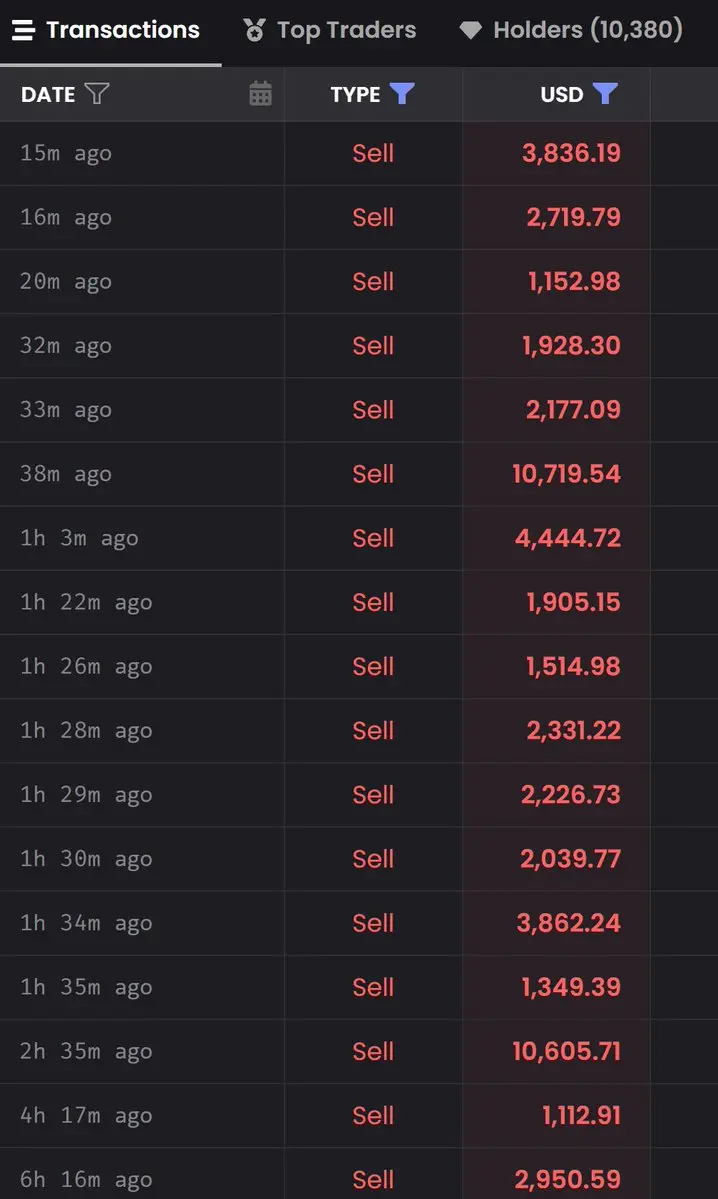Open the calendar date picker icon

[x=260, y=93]
